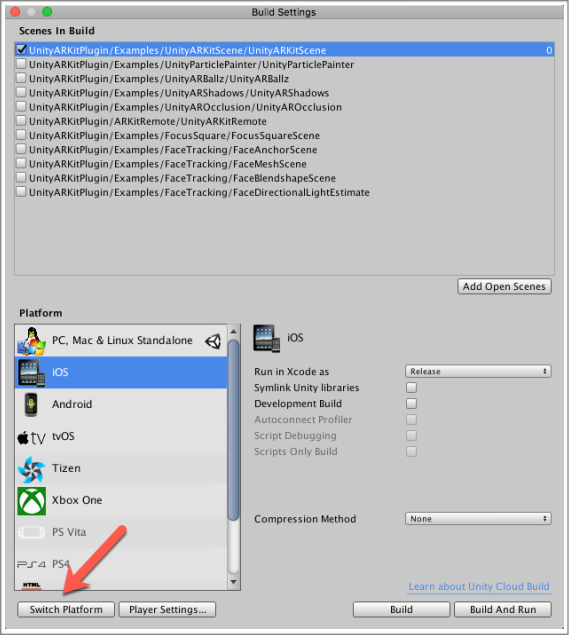Select the FaceAnchorScene scene path
The width and height of the screenshot is (570, 635).
click(173, 149)
